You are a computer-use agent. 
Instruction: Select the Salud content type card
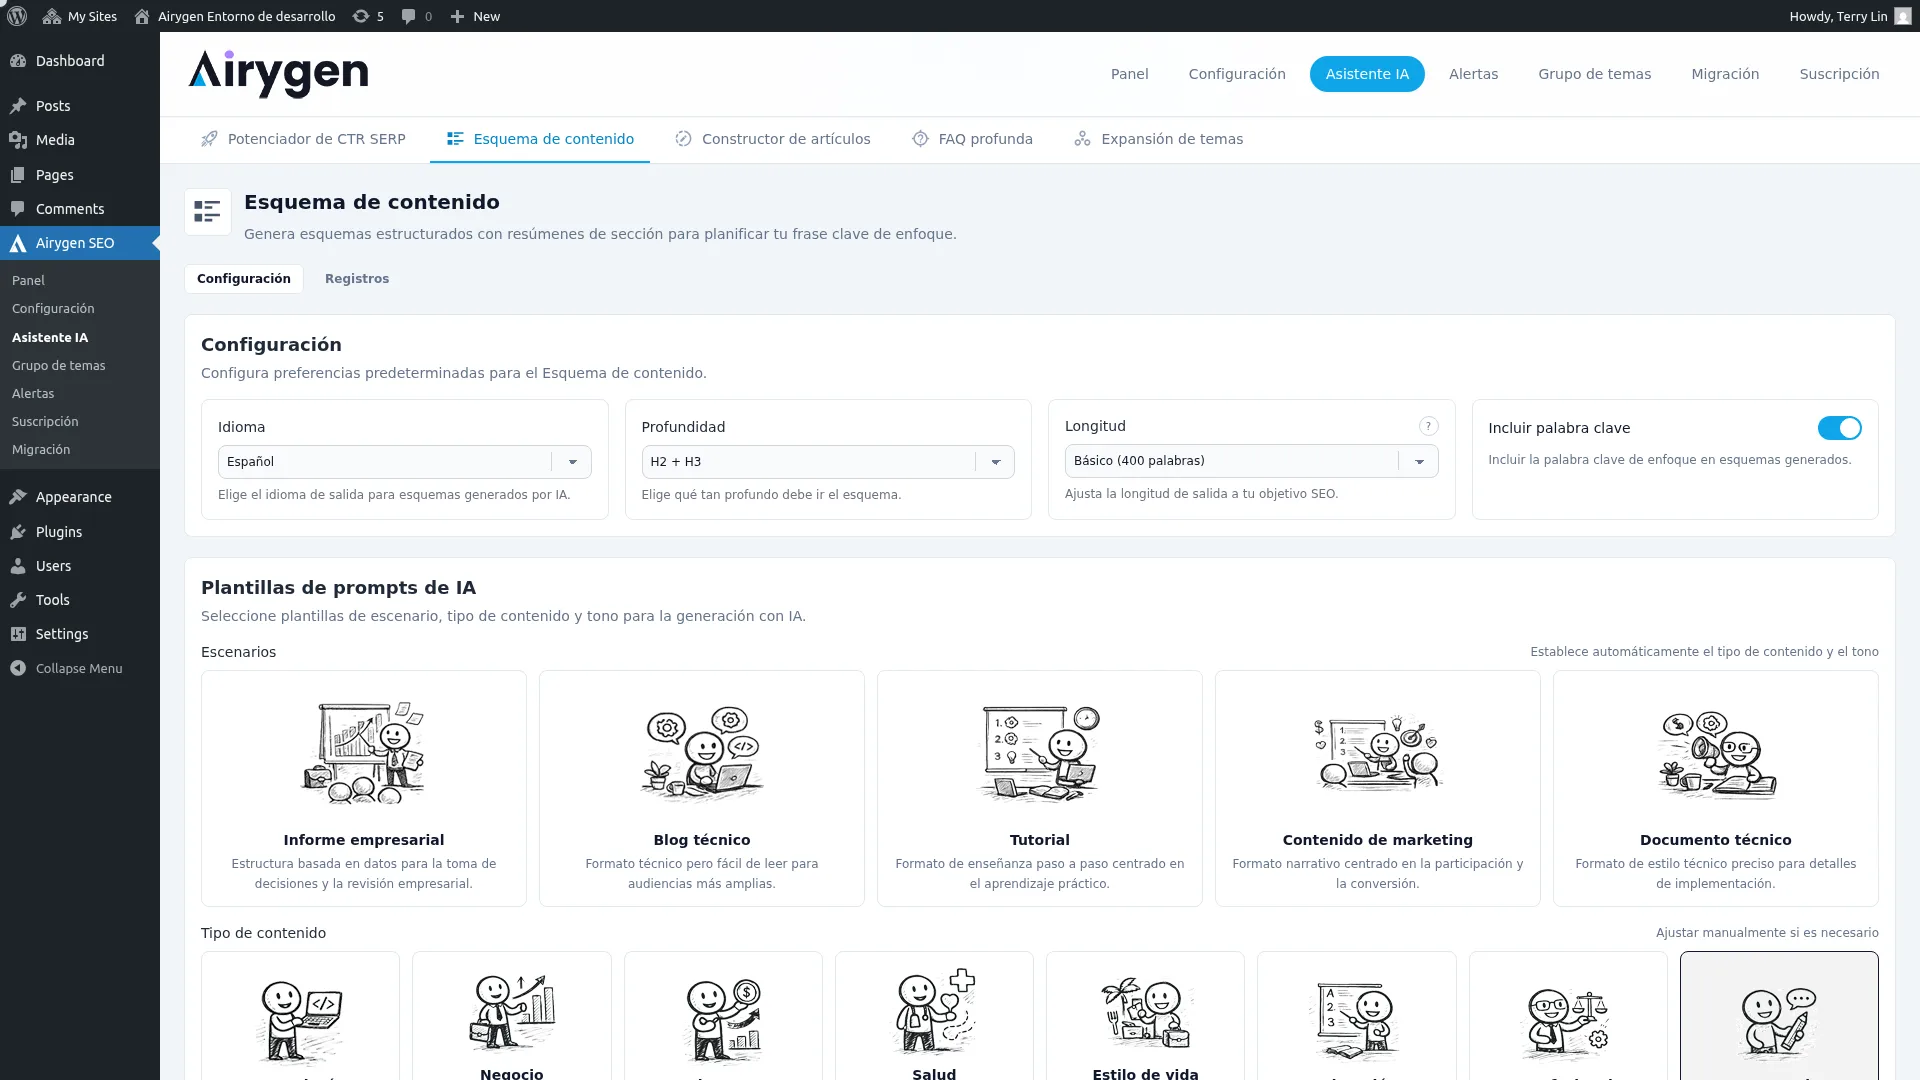coord(934,1016)
